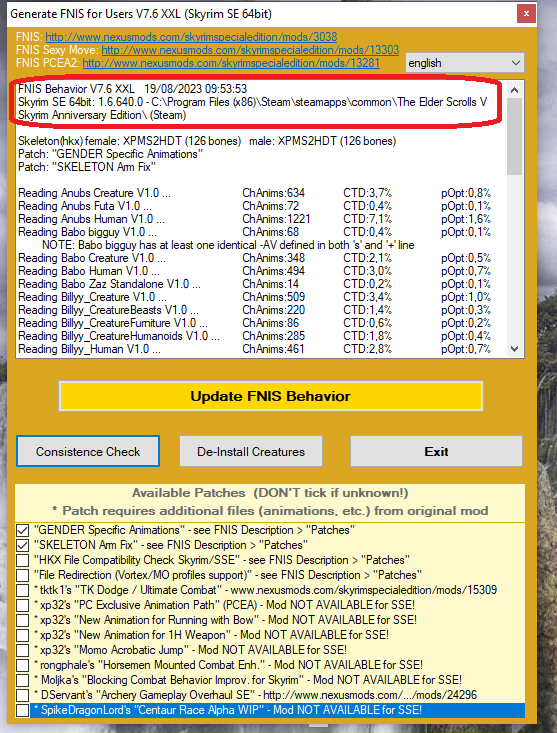The width and height of the screenshot is (557, 733).
Task: Tick DServant's Archery Gameplay Overhaul SE checkbox
Action: tap(22, 695)
